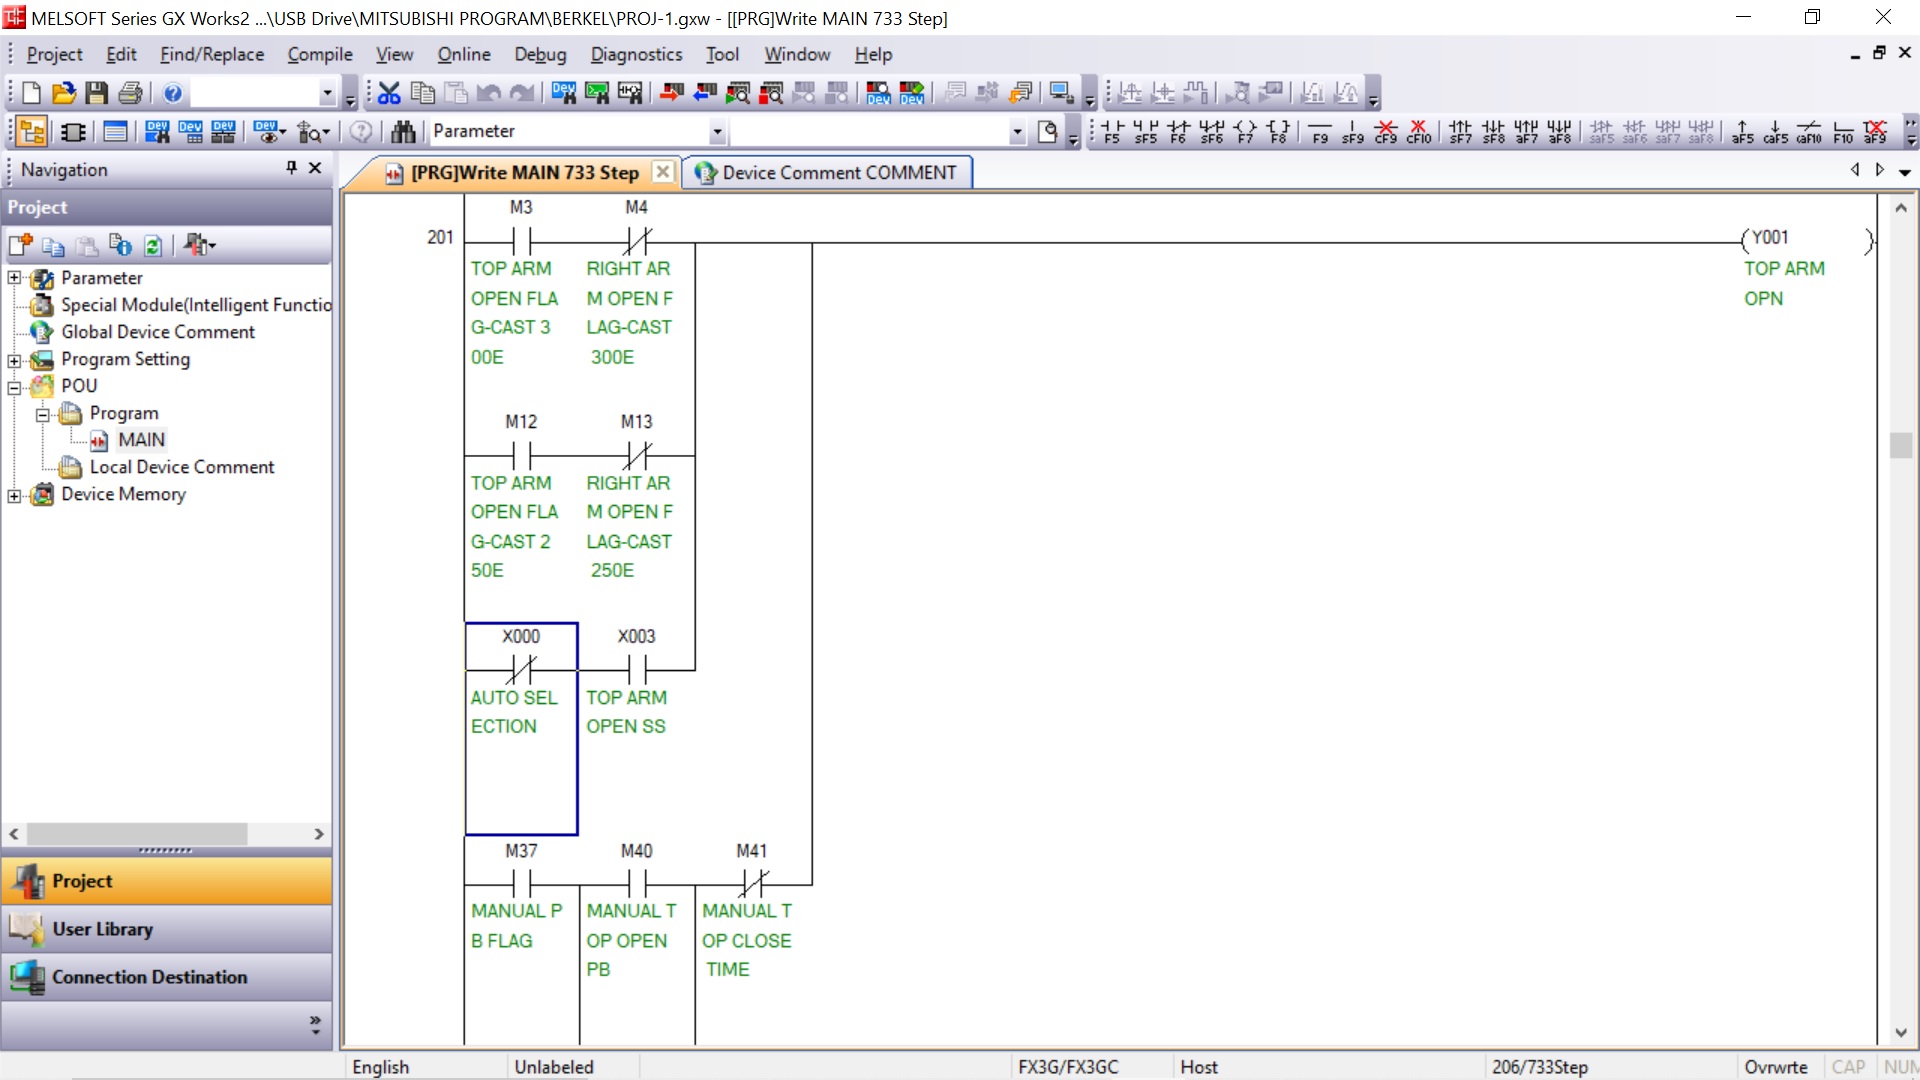
Task: Toggle Navigation window view icon
Action: coord(31,131)
